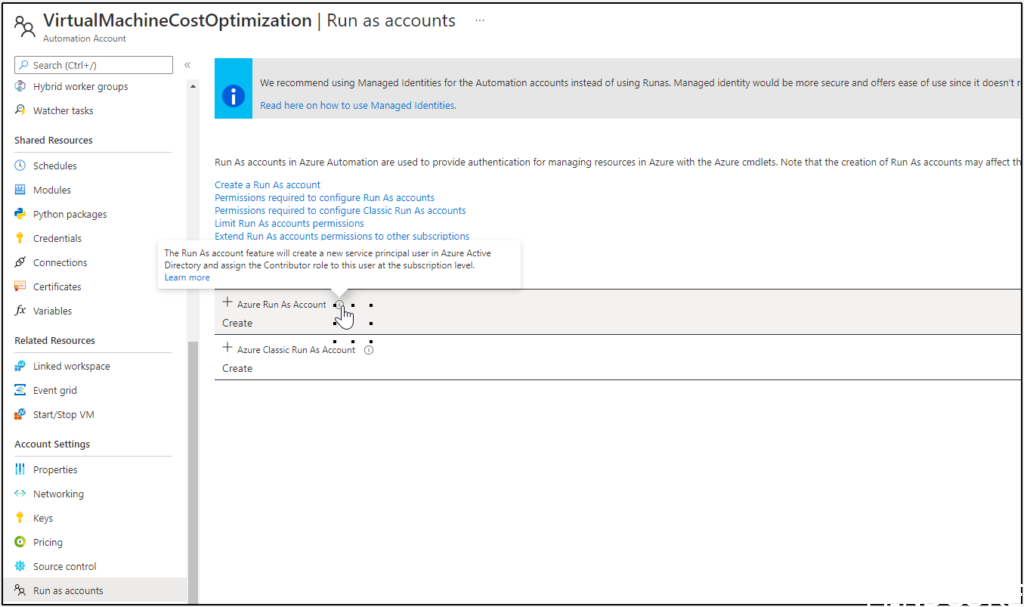Select Run as accounts in the sidebar
1024x607 pixels.
[68, 591]
